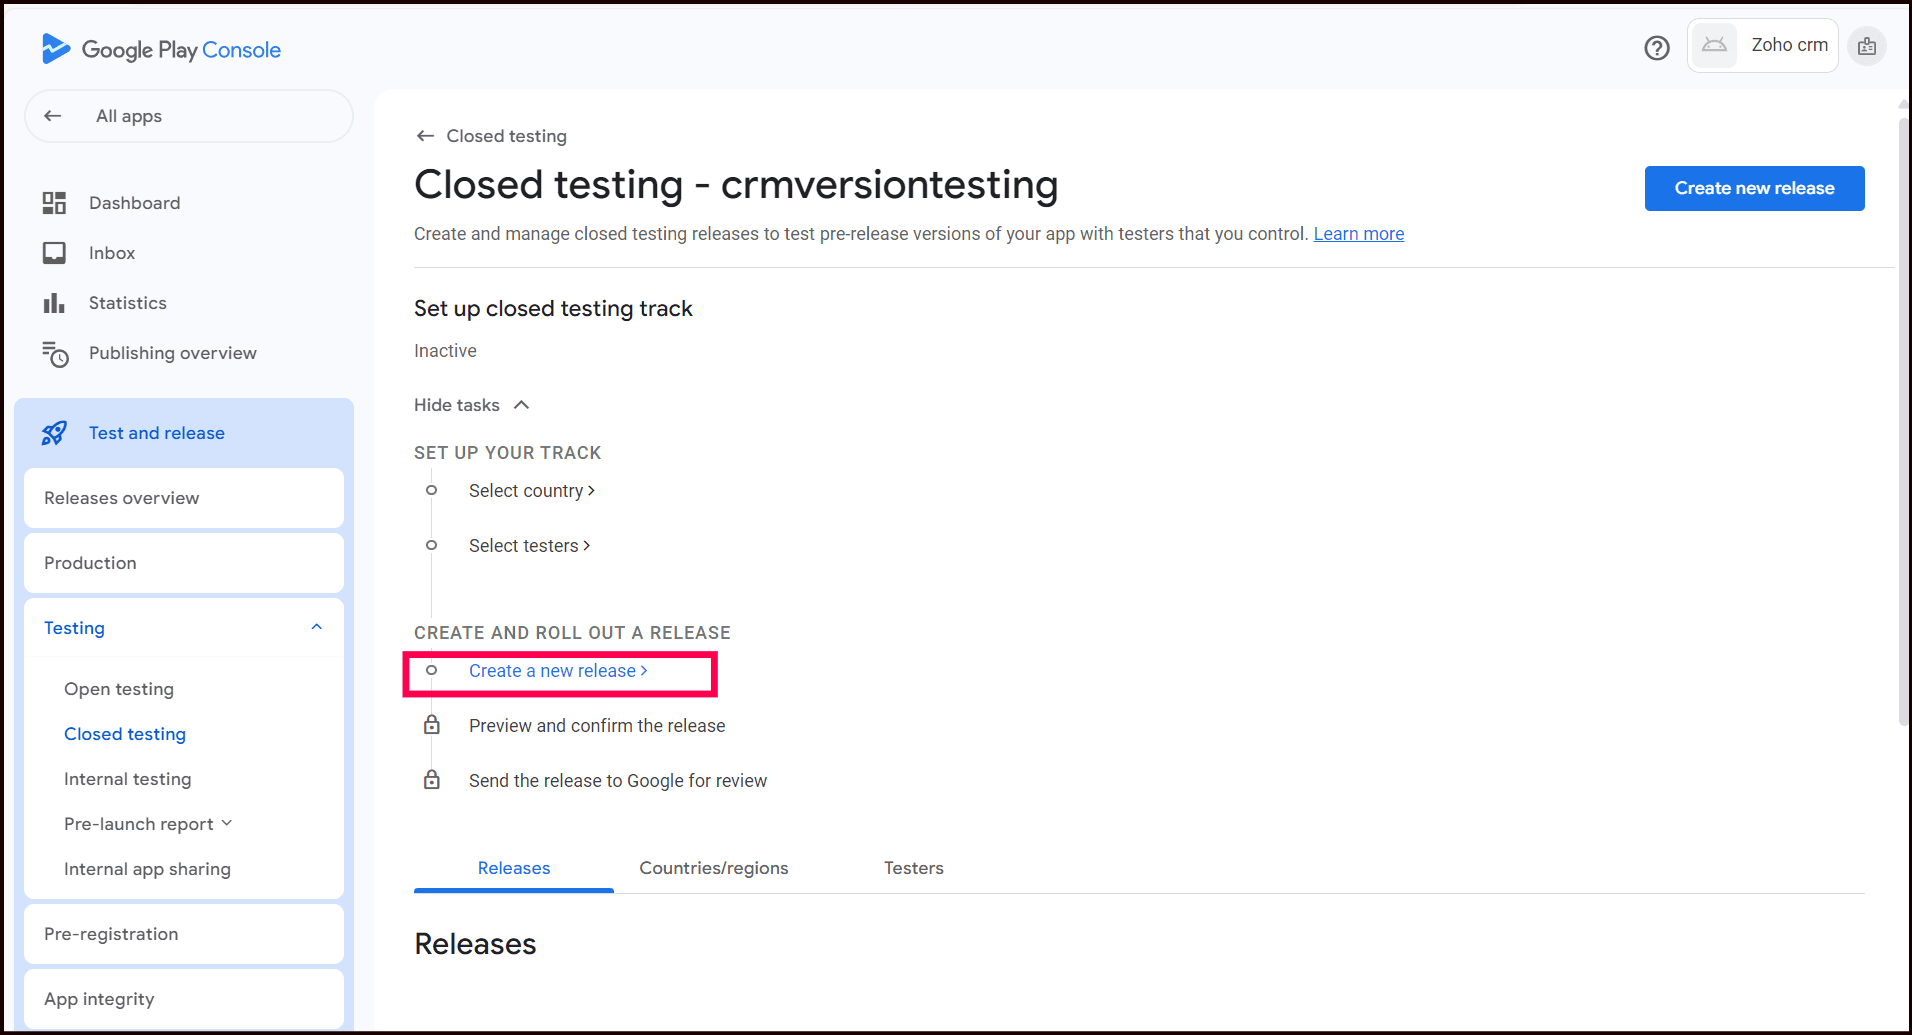Click the account badge icon at top right
This screenshot has width=1912, height=1035.
(x=1866, y=46)
